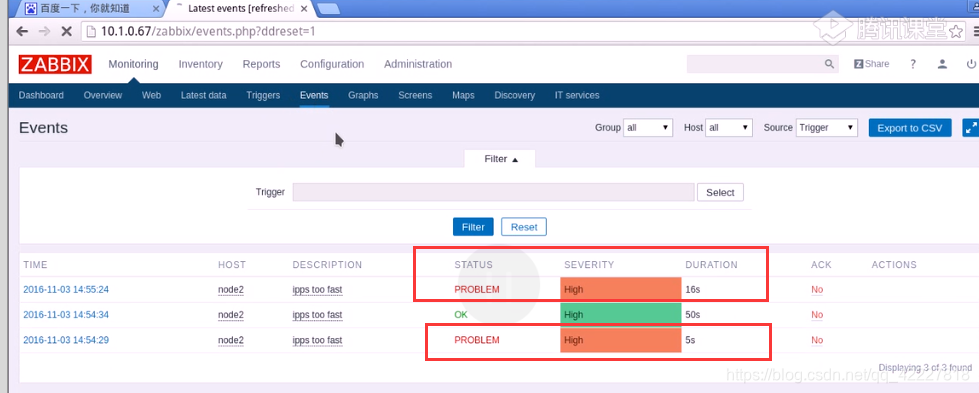Go to the Dashboard submenu

pos(41,95)
